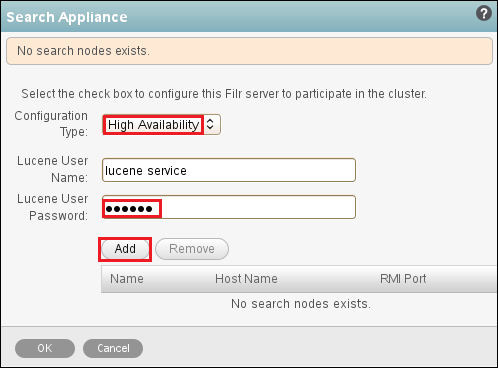Click the Lucene User Password label

tap(53, 207)
